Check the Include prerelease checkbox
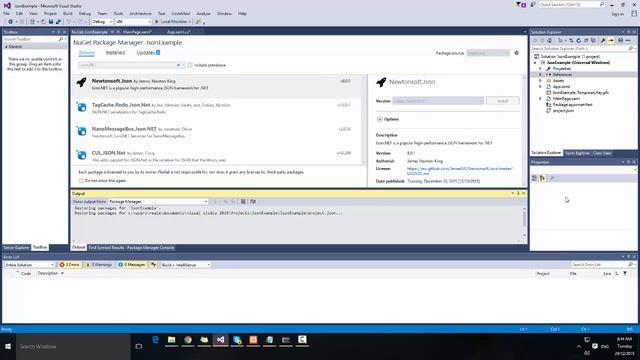640x360 pixels. [x=190, y=65]
